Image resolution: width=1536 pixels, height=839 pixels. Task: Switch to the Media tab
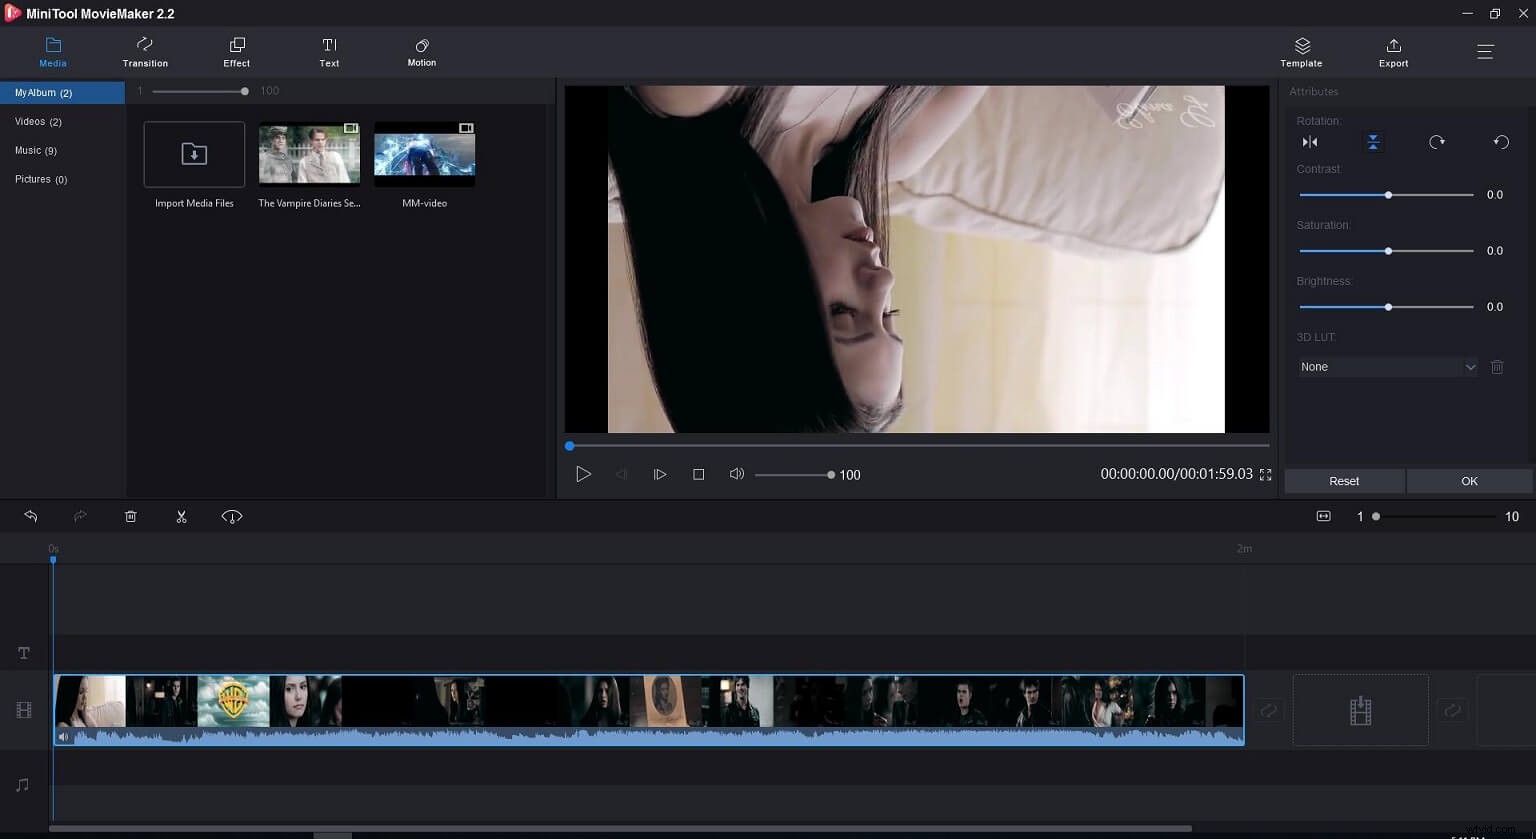pos(52,52)
